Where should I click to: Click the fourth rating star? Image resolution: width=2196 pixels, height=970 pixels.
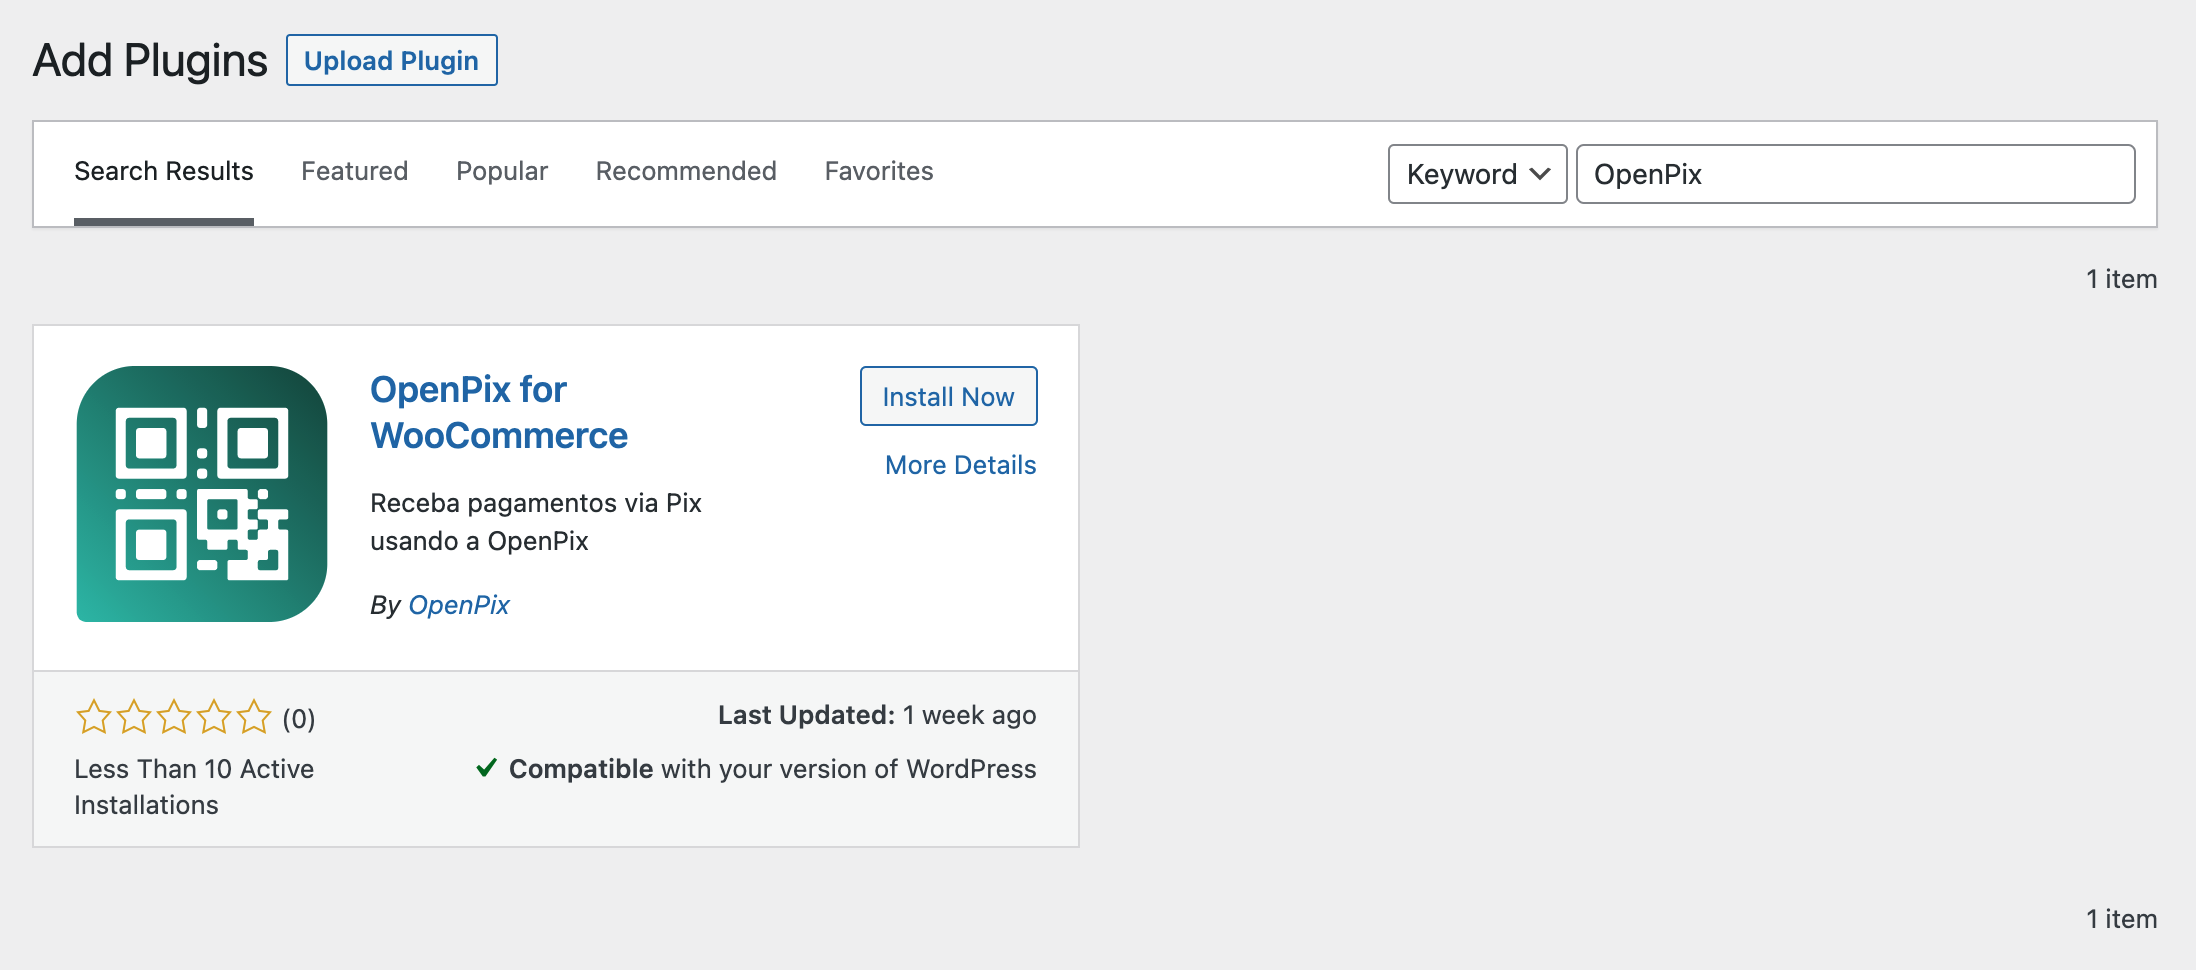tap(214, 717)
